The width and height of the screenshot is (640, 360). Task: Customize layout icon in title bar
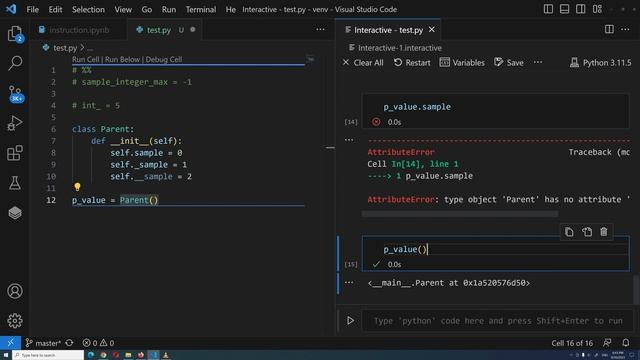[x=597, y=9]
